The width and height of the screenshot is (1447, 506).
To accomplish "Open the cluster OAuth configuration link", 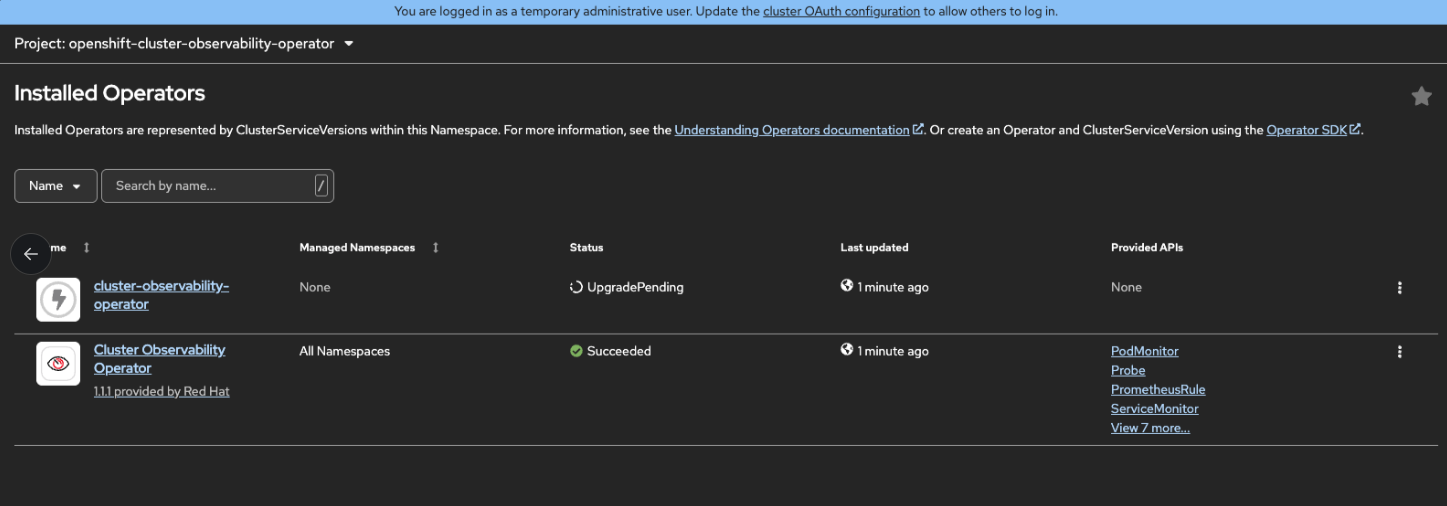I will tap(841, 12).
